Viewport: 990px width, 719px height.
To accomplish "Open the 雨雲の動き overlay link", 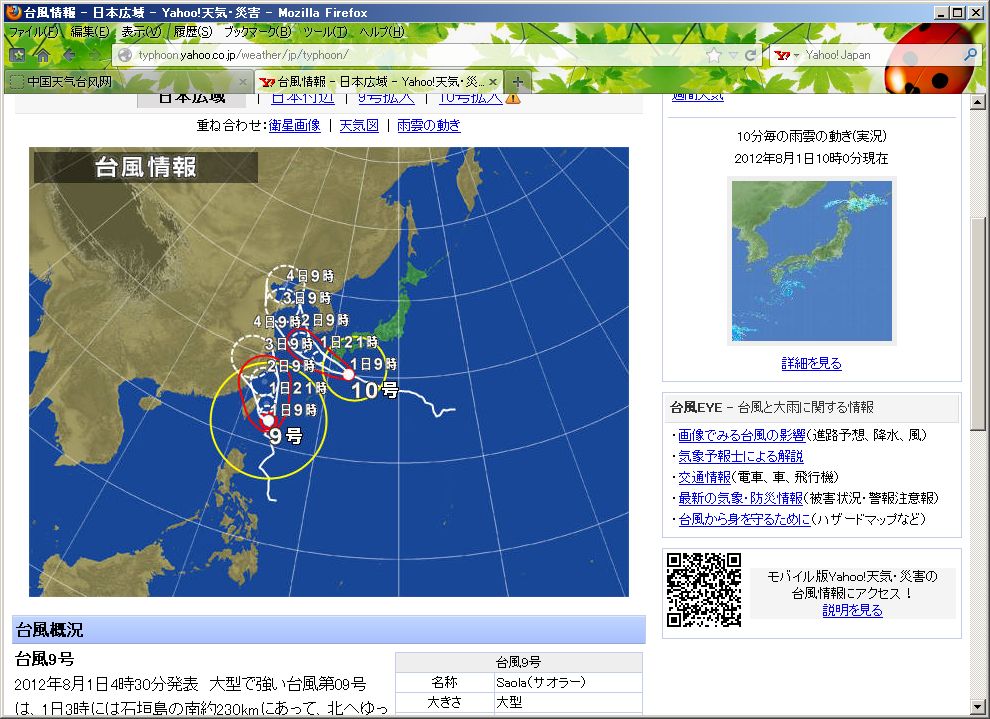I will [x=429, y=126].
